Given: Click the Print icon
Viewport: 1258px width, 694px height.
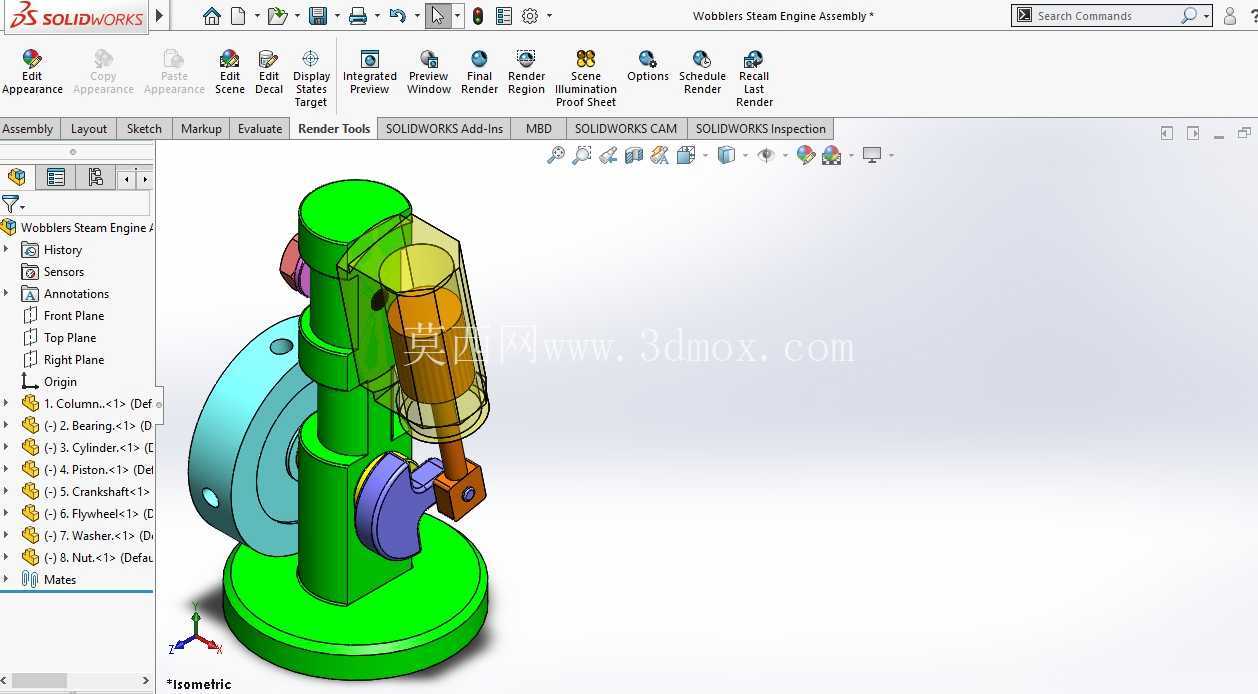Looking at the screenshot, I should point(358,16).
